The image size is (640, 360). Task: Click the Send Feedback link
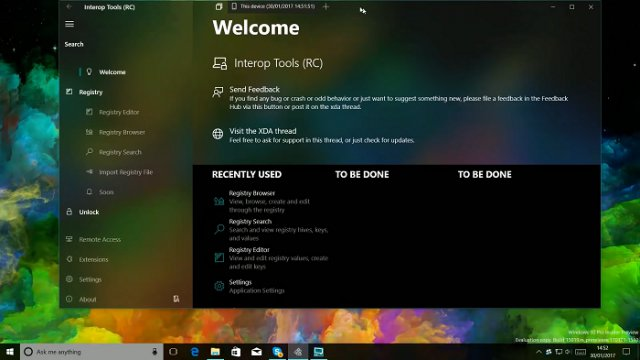coord(254,89)
